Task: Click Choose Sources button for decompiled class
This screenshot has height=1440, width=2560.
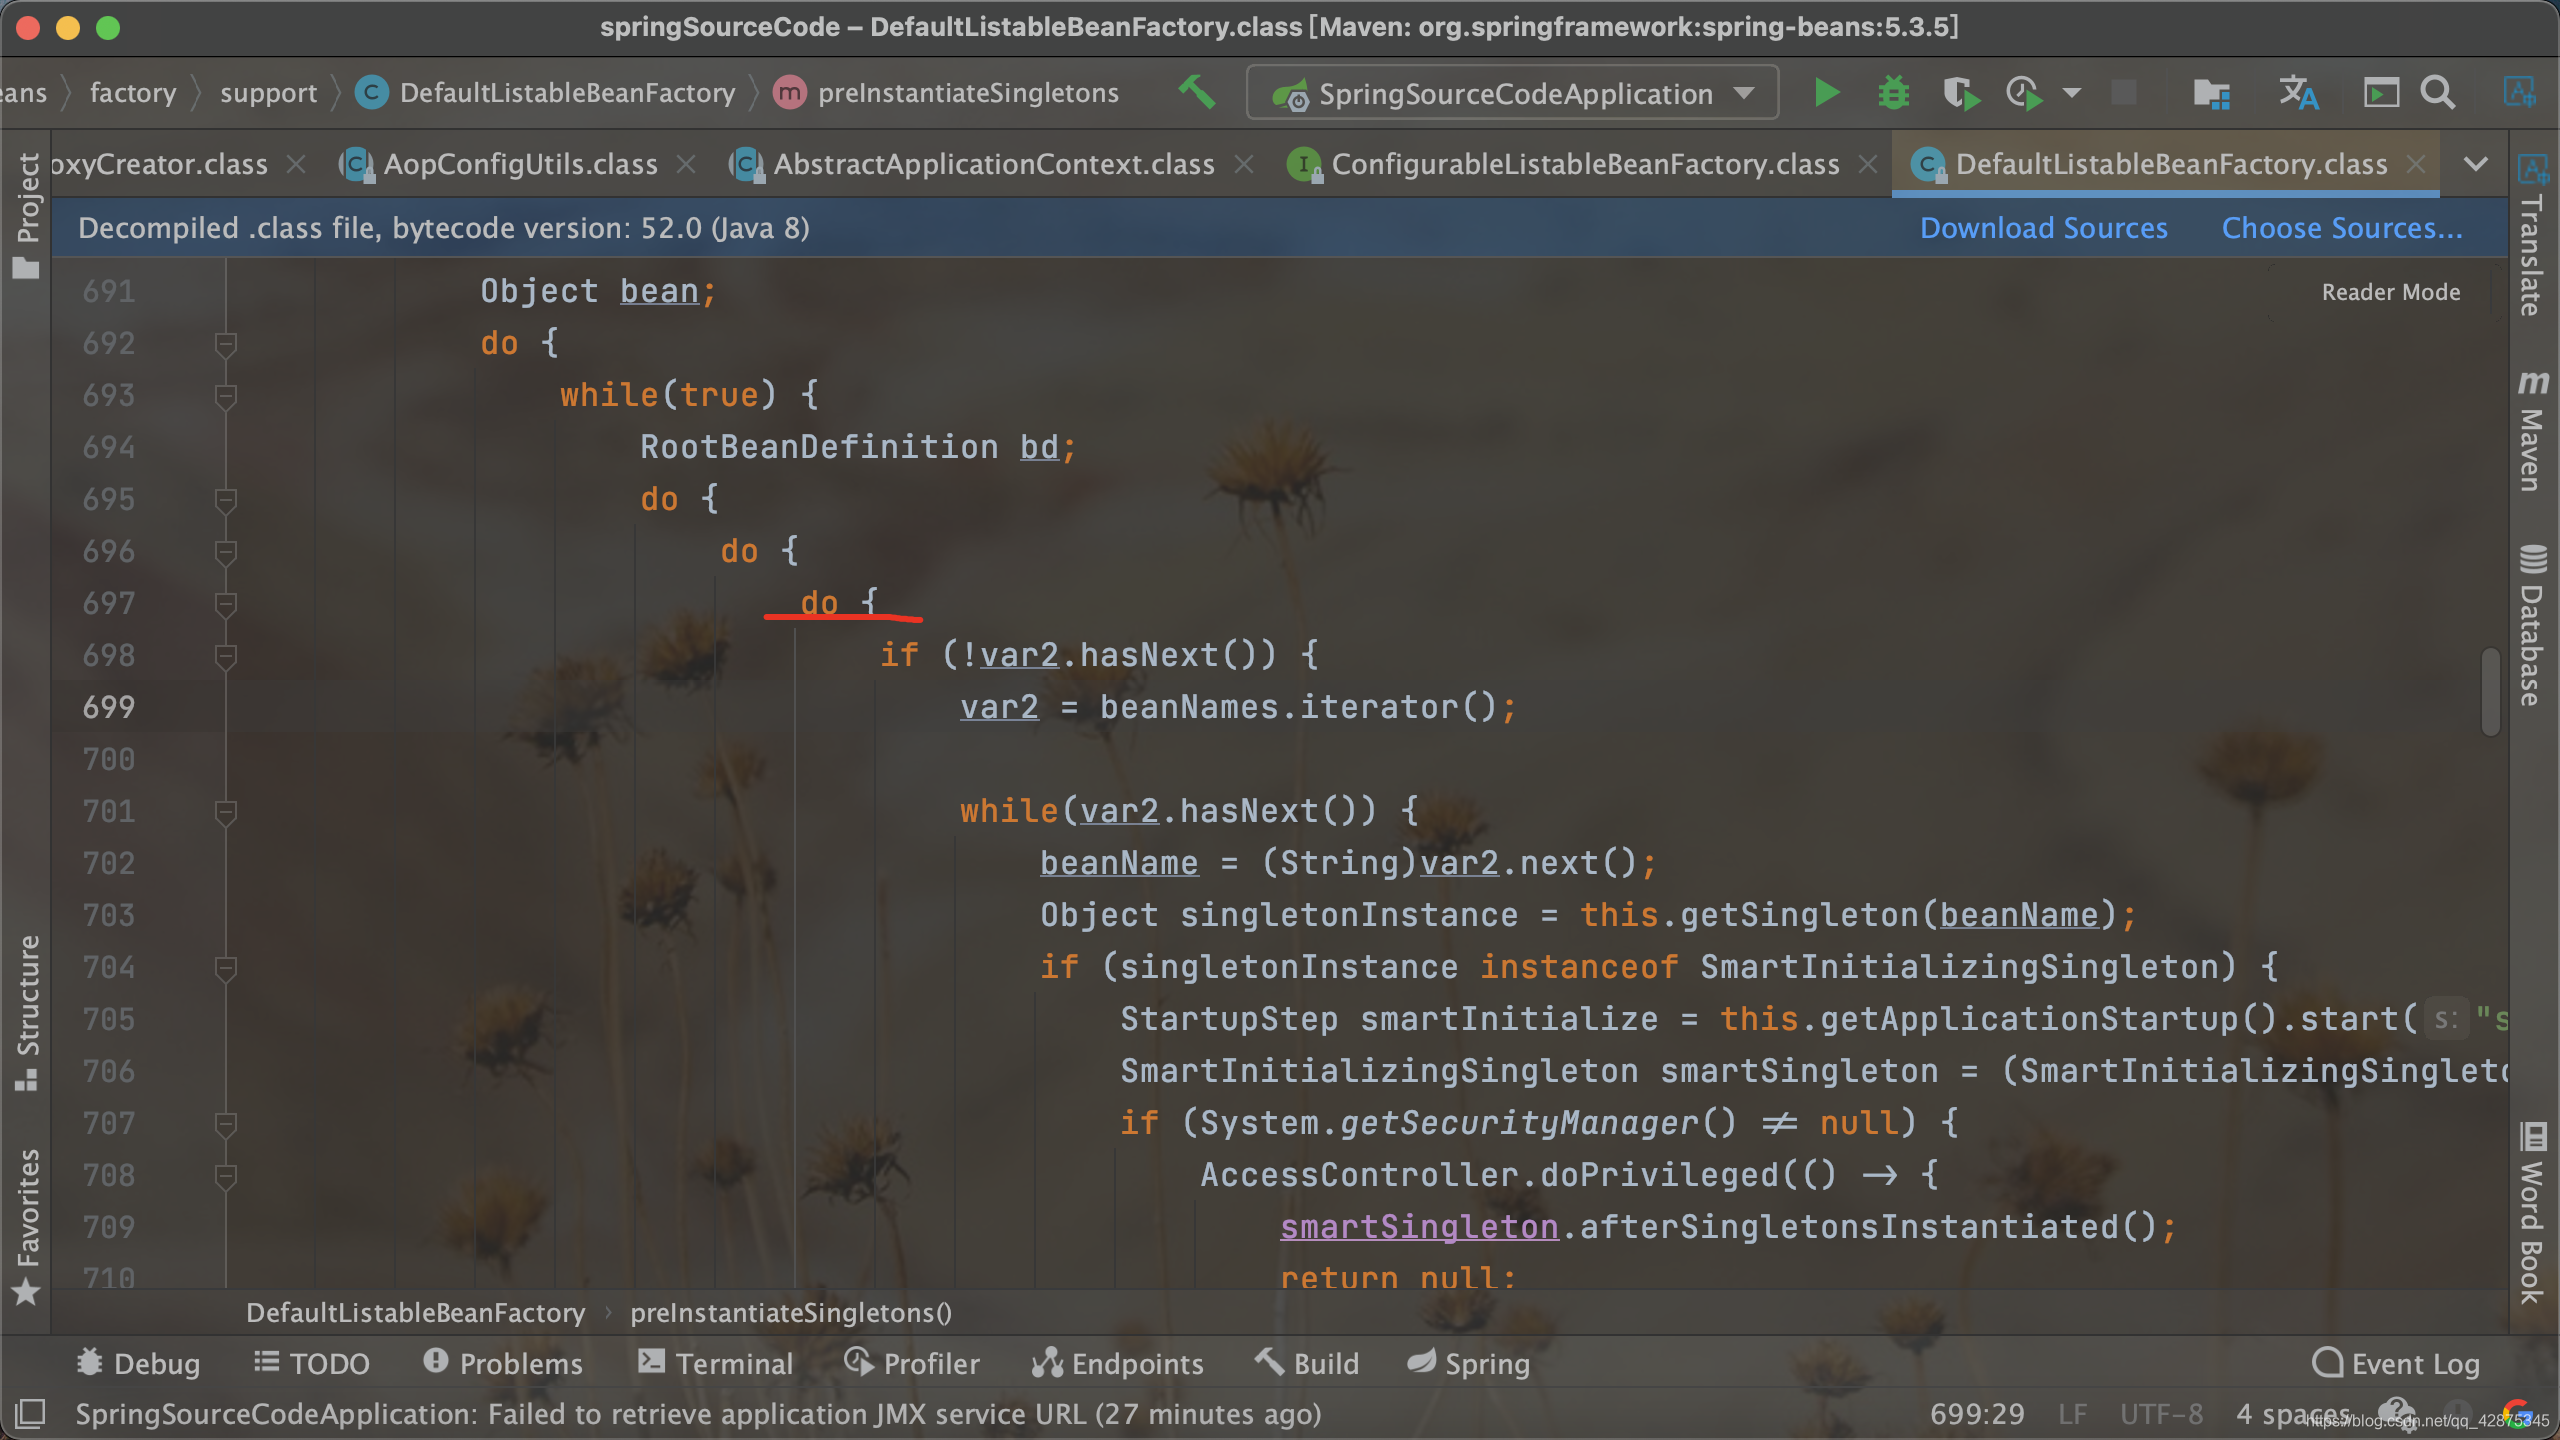Action: tap(2338, 229)
